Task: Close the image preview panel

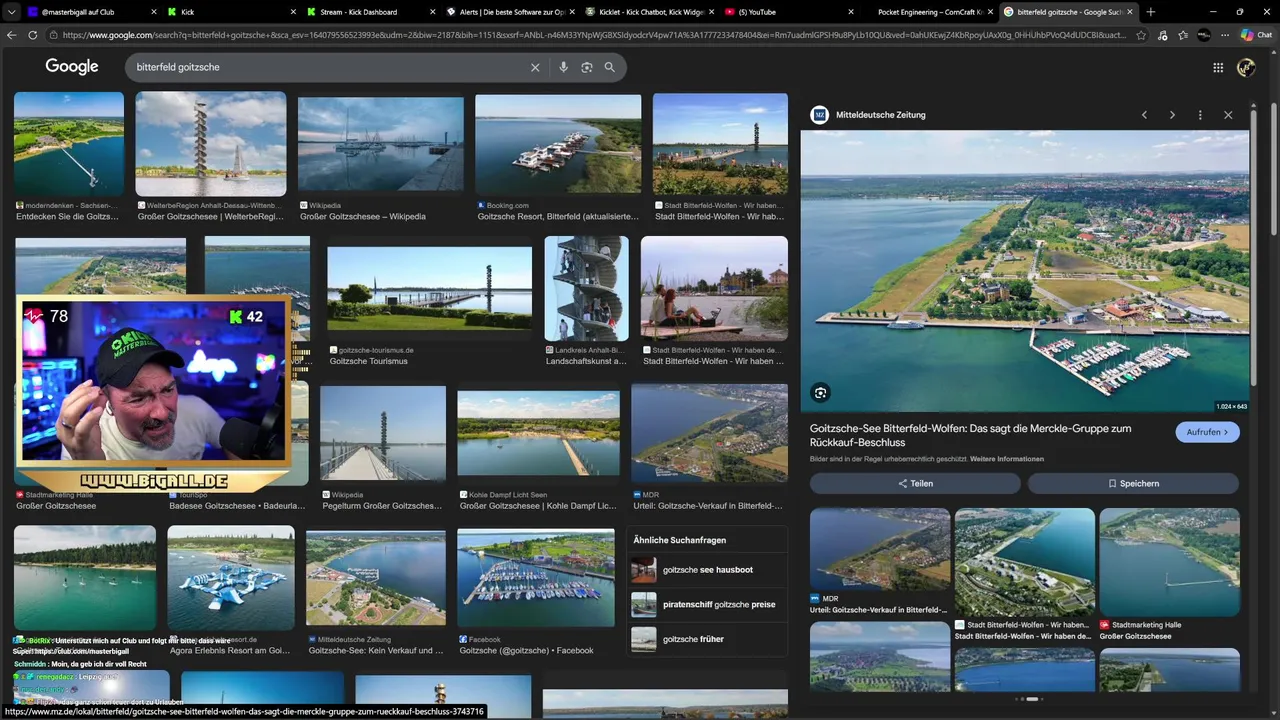Action: pos(1228,115)
